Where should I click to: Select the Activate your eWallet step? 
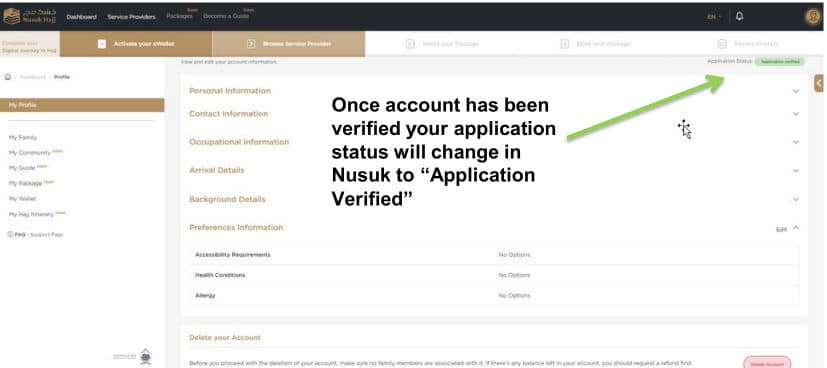pos(136,44)
